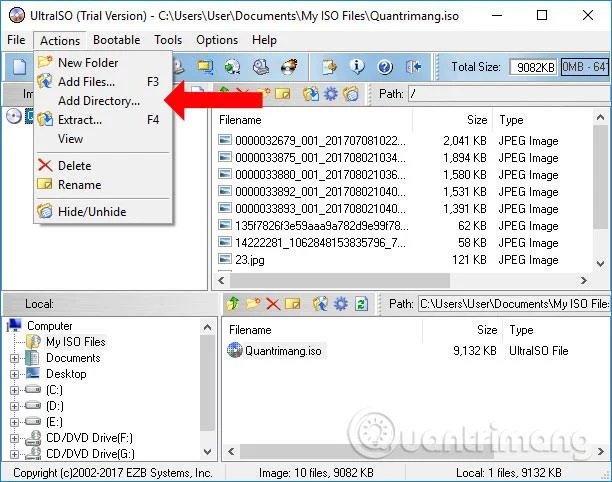
Task: Select the Computer tree root item
Action: 50,326
